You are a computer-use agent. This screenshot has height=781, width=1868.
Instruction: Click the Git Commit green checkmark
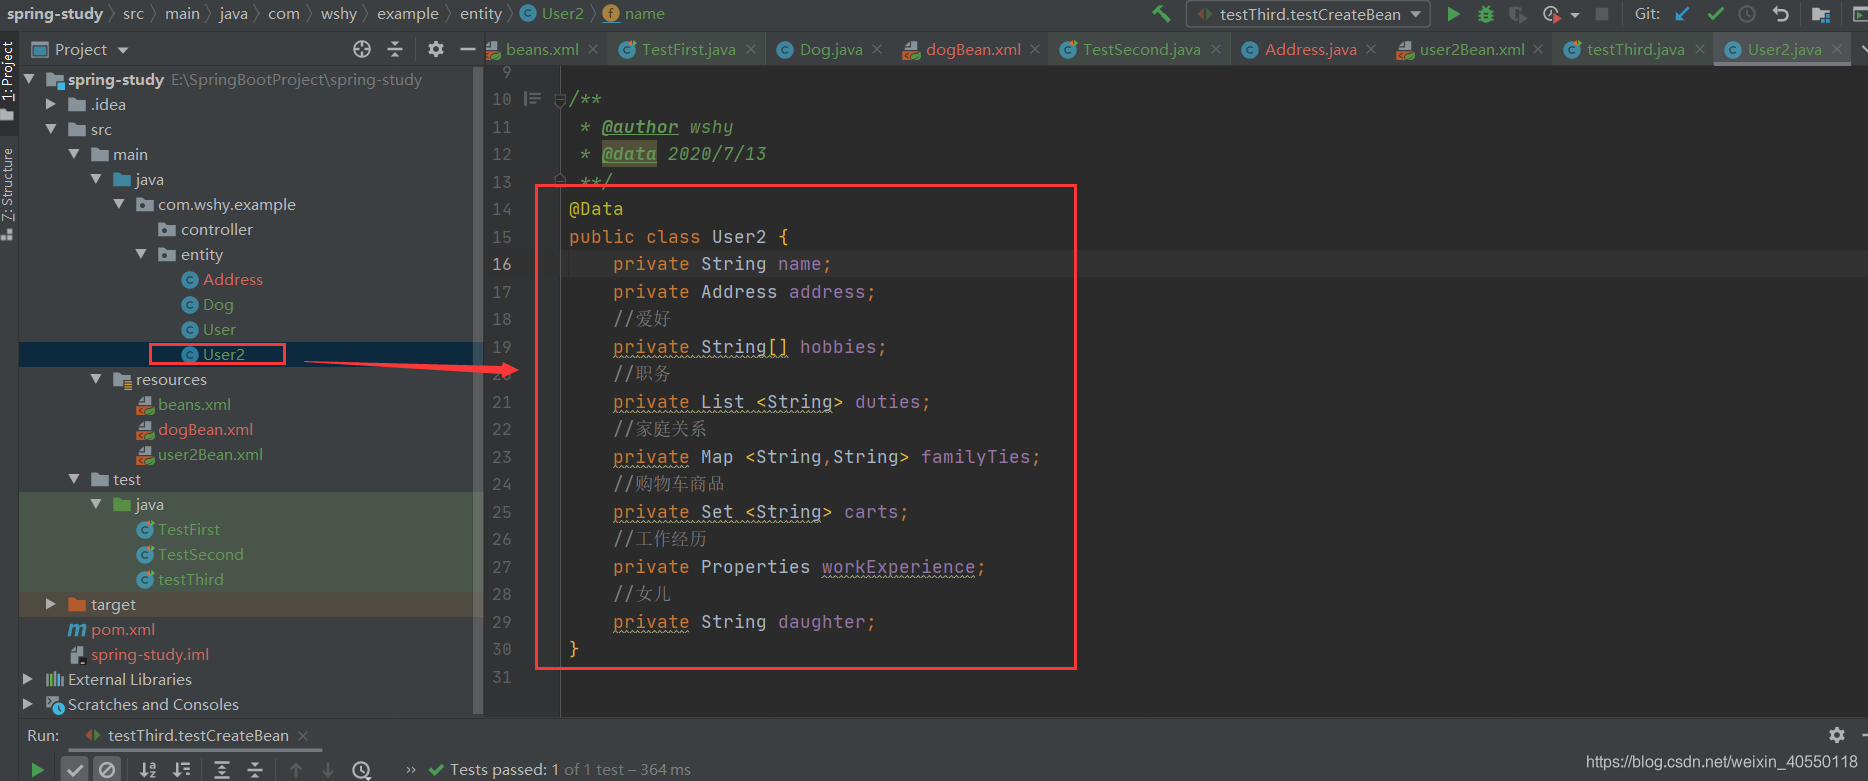(x=1715, y=14)
